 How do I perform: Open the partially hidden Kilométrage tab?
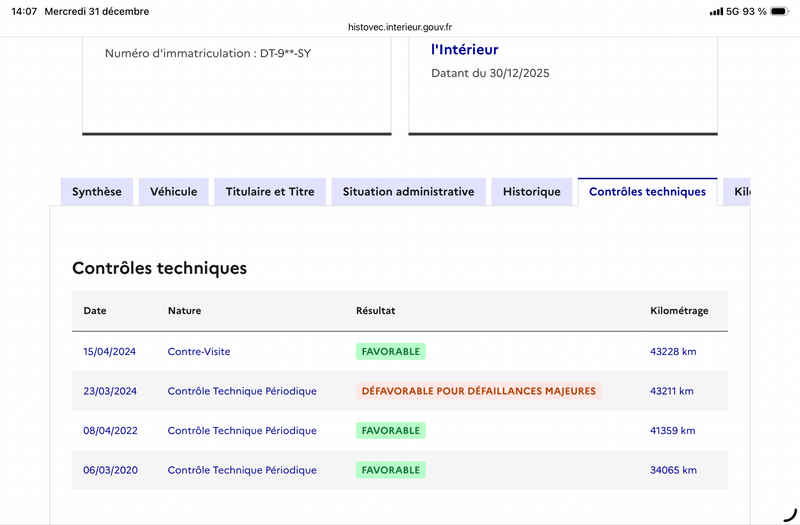point(741,192)
